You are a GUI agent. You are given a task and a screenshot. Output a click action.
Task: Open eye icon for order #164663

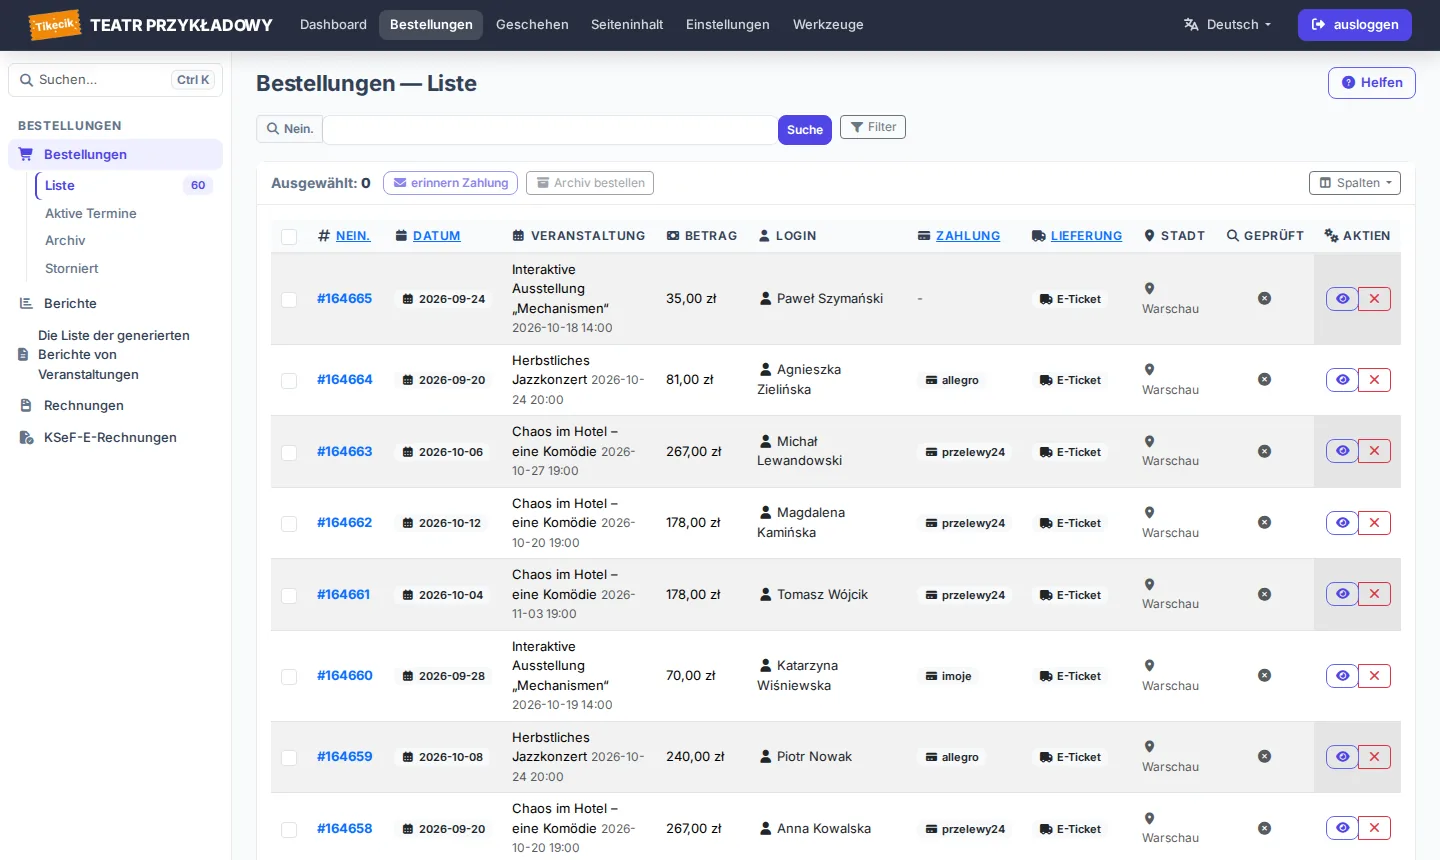click(x=1342, y=451)
